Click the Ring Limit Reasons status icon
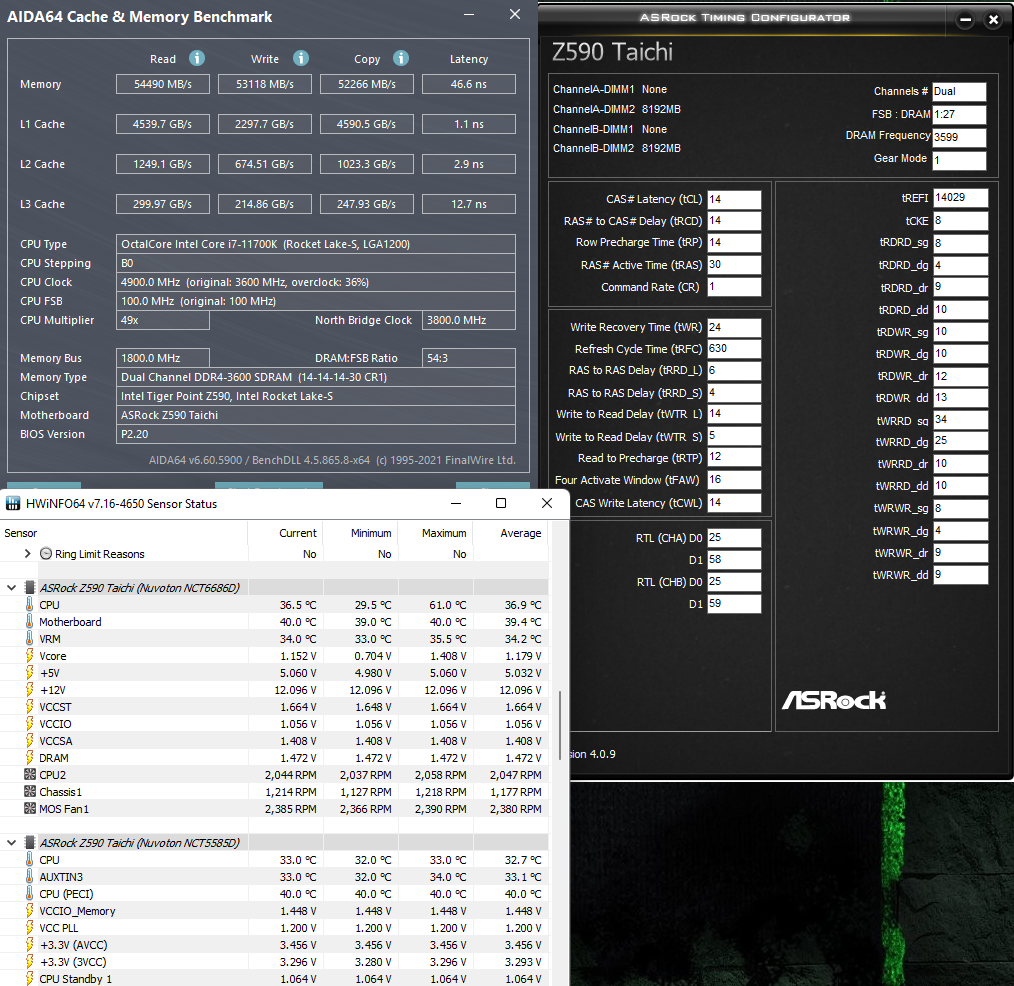 (x=46, y=554)
